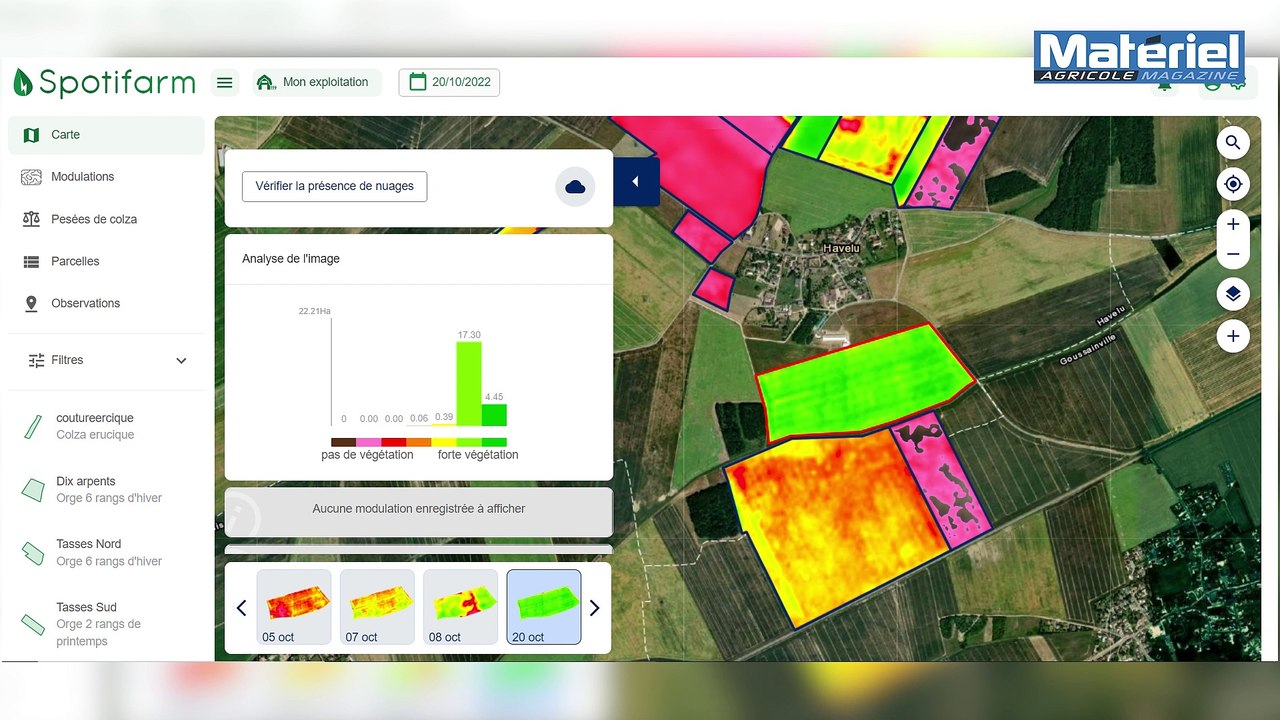Click the Goussainville road label

1088,350
